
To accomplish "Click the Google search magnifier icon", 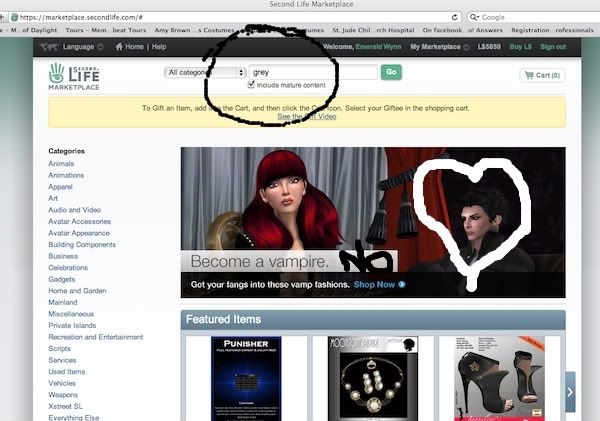I will (474, 17).
